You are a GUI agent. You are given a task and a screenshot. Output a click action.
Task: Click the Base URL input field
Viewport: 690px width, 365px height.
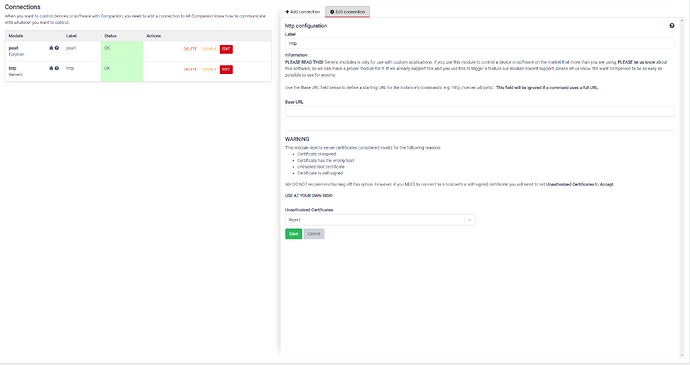pyautogui.click(x=480, y=111)
